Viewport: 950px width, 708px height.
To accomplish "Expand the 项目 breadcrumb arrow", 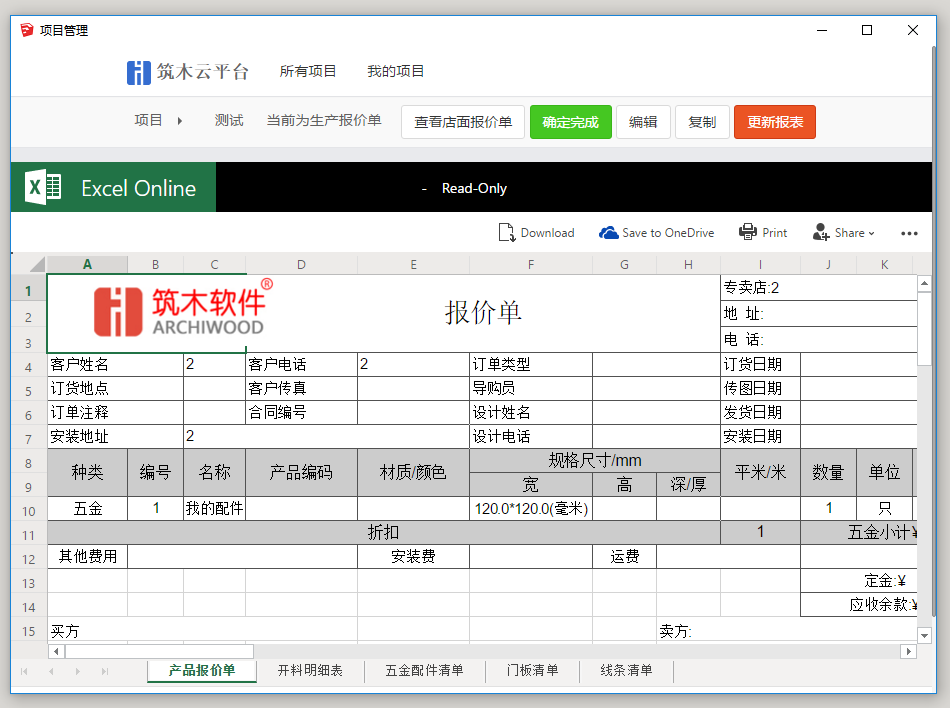I will [180, 121].
